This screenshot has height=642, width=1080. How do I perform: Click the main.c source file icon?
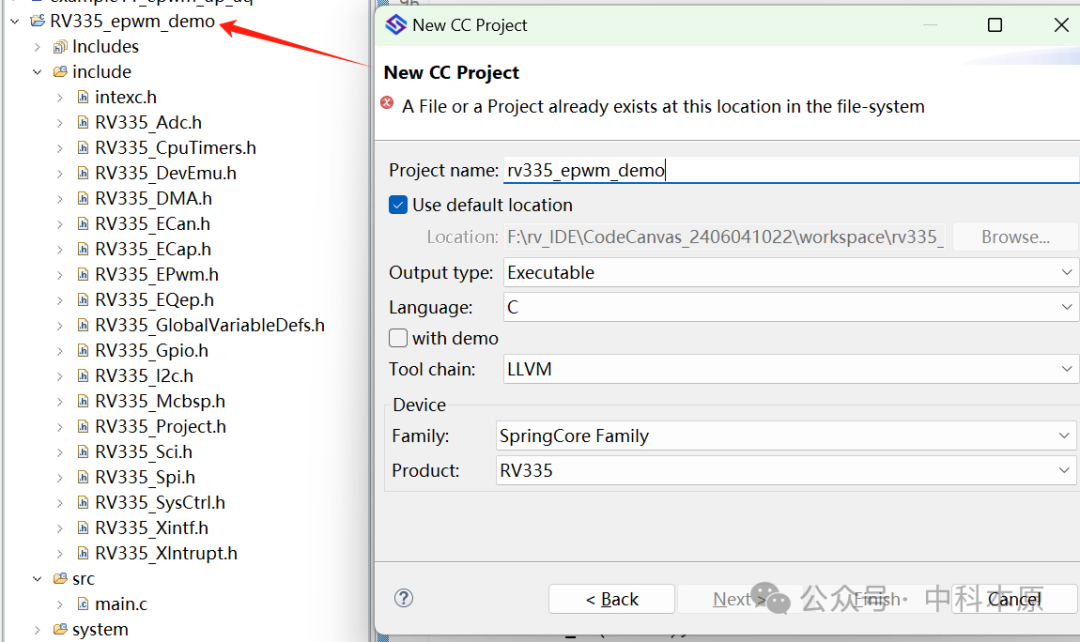pyautogui.click(x=83, y=604)
